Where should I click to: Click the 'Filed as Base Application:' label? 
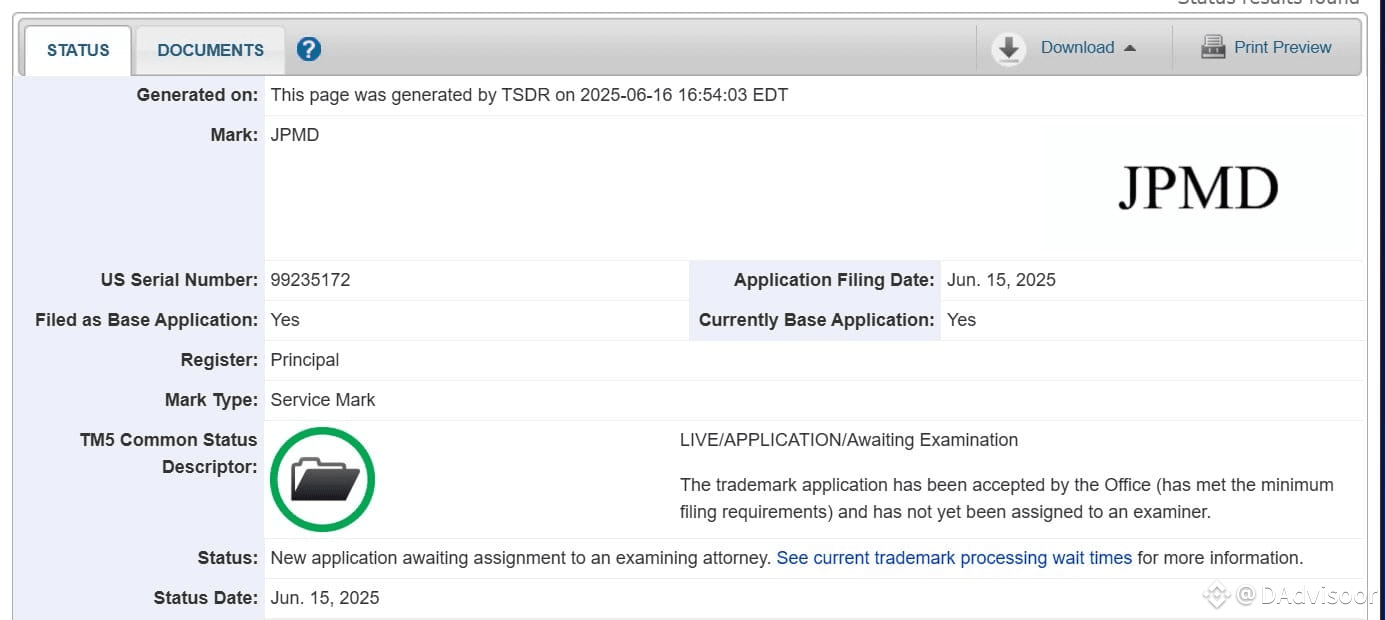[x=146, y=320]
